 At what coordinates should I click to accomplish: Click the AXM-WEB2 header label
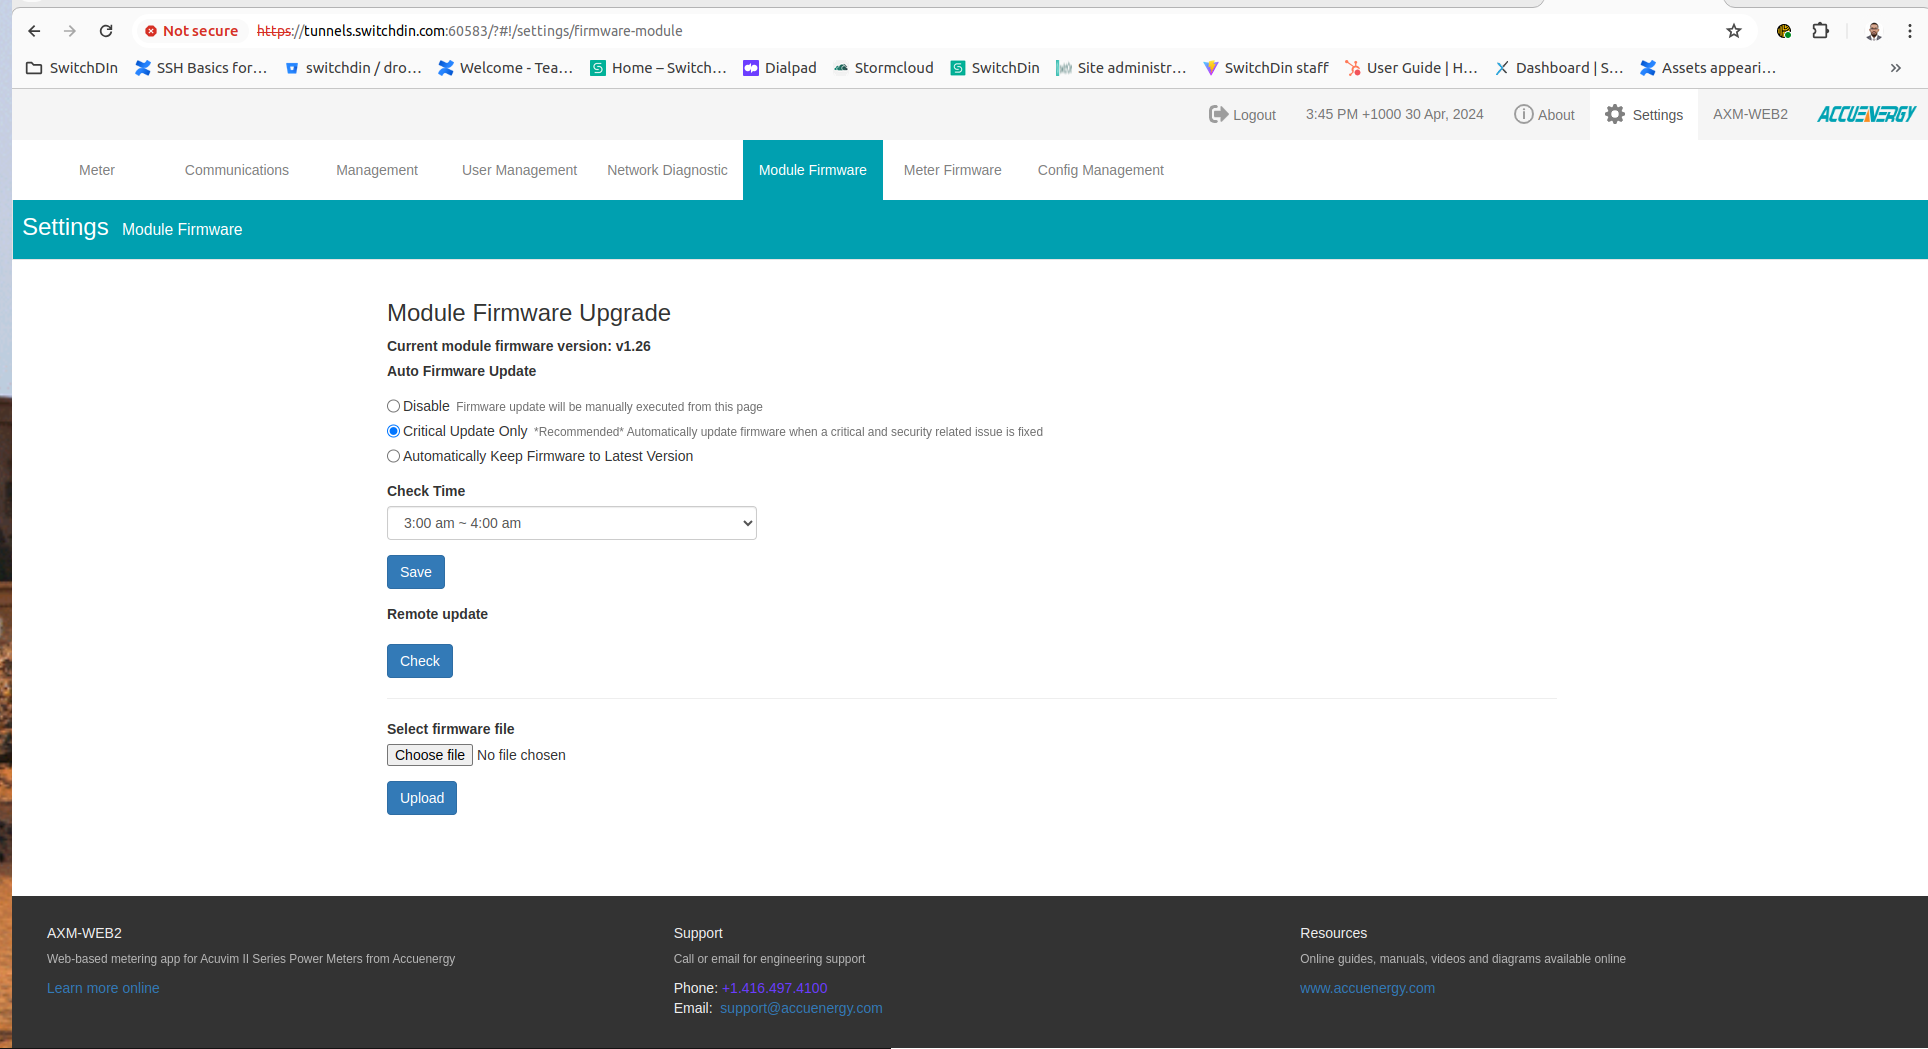coord(1750,114)
